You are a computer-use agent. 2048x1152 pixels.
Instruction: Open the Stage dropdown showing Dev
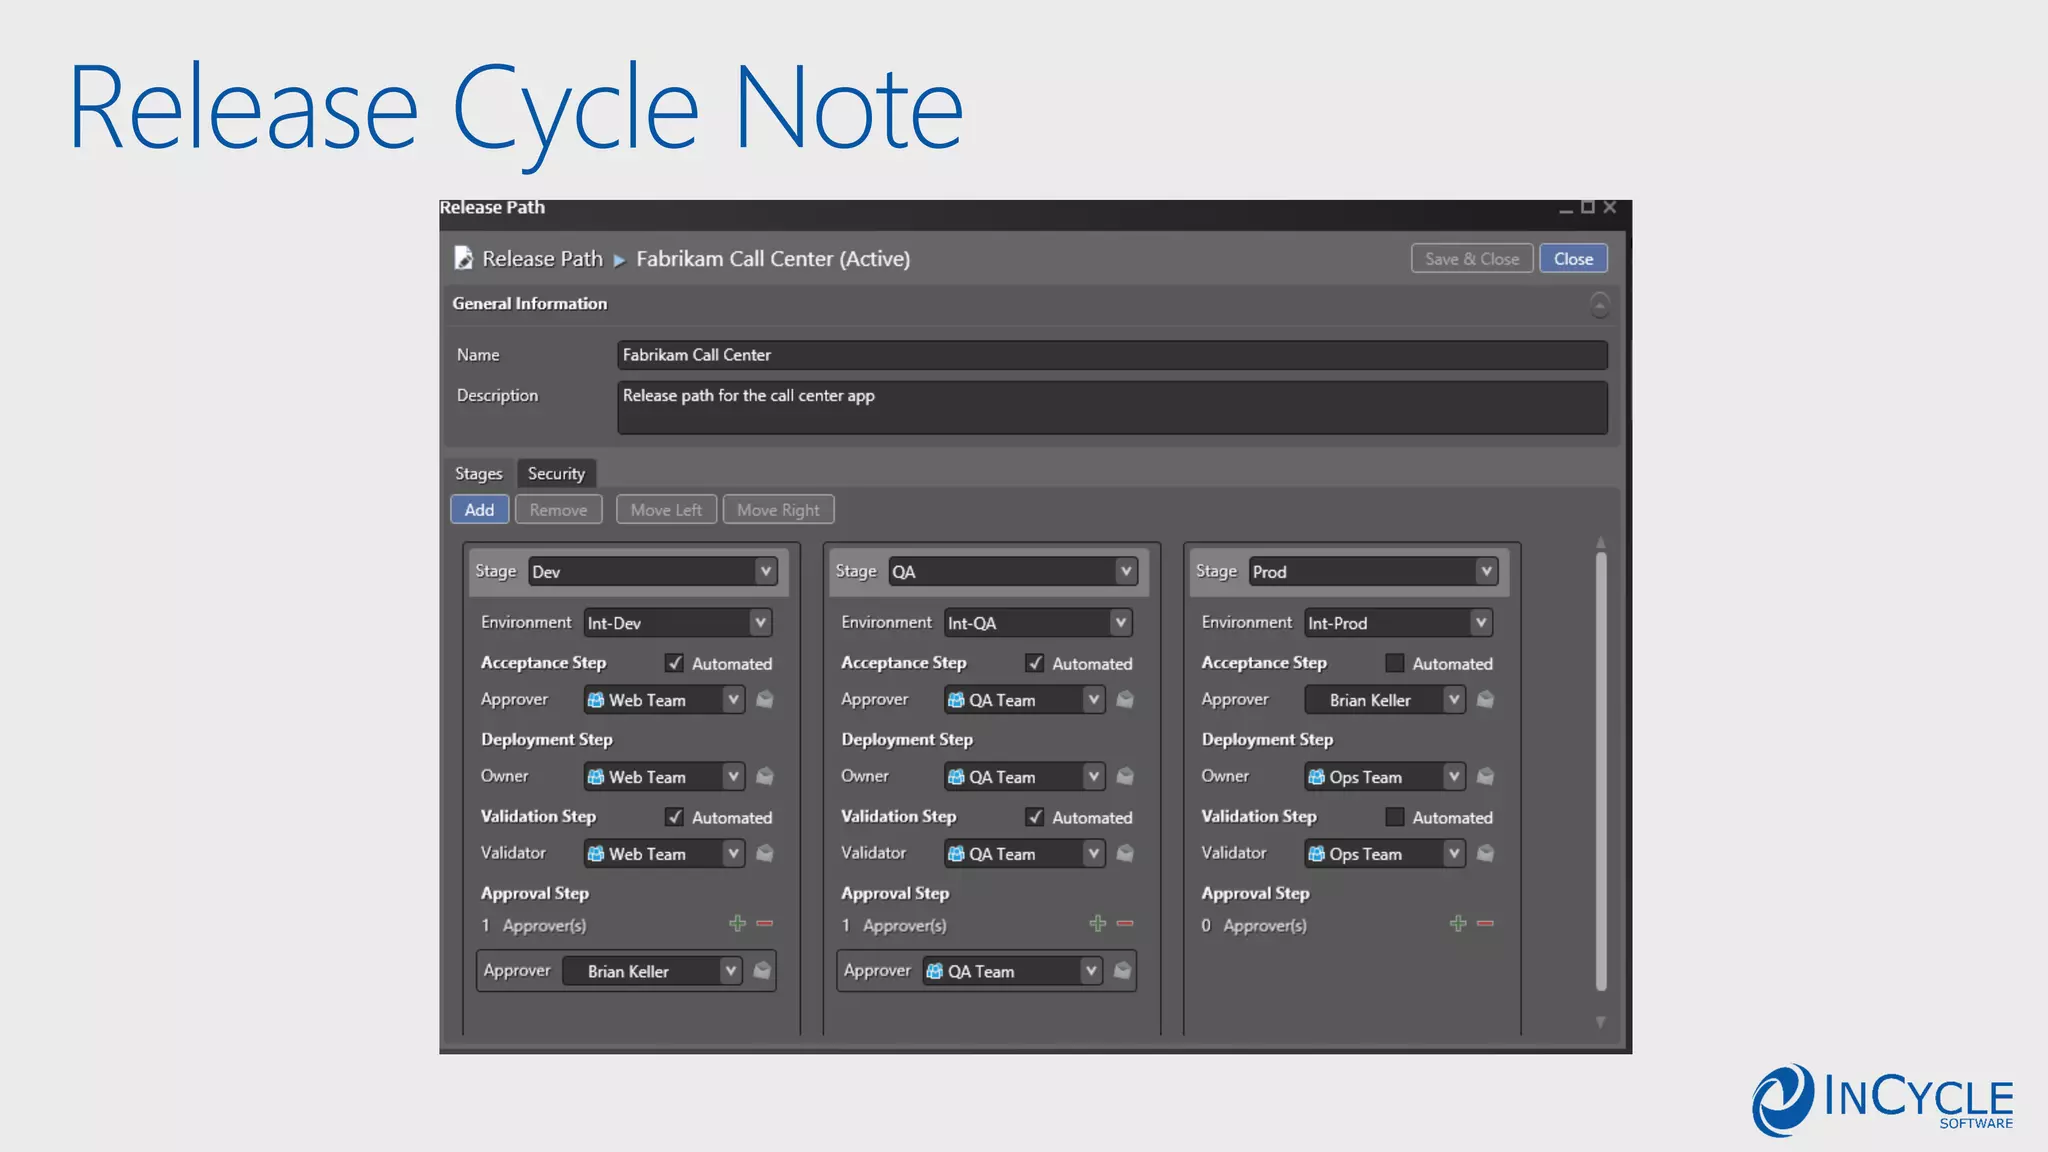652,571
